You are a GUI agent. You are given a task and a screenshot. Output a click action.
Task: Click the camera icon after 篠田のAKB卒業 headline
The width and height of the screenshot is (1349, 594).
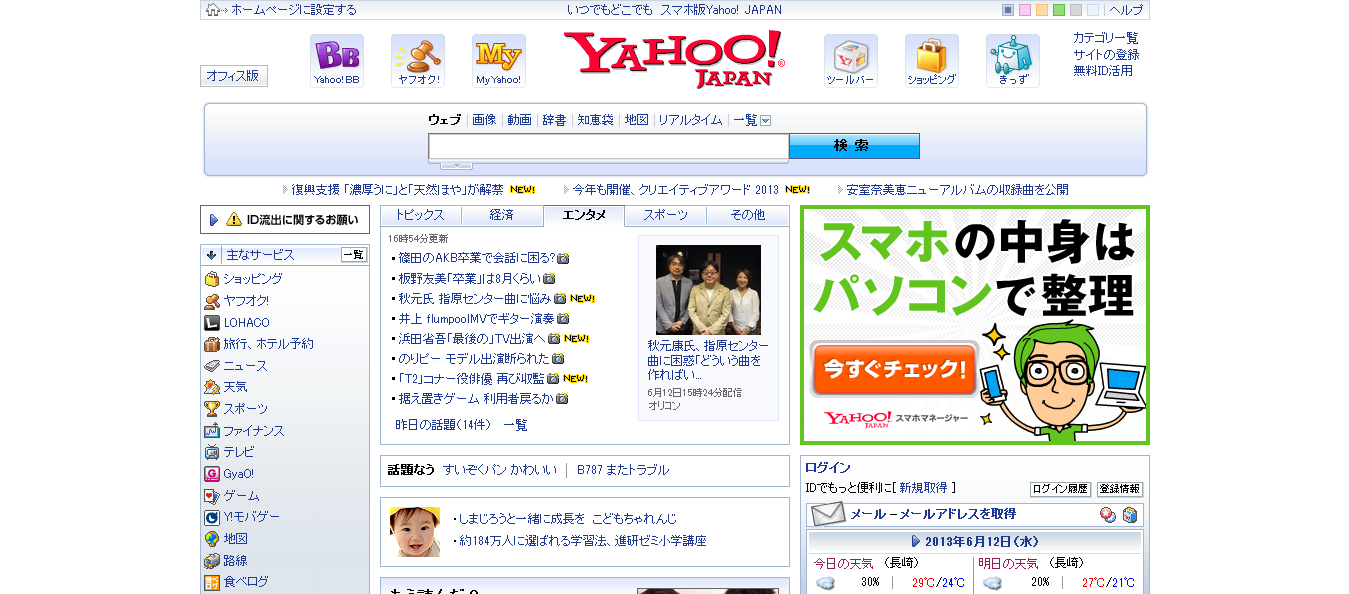click(x=563, y=258)
